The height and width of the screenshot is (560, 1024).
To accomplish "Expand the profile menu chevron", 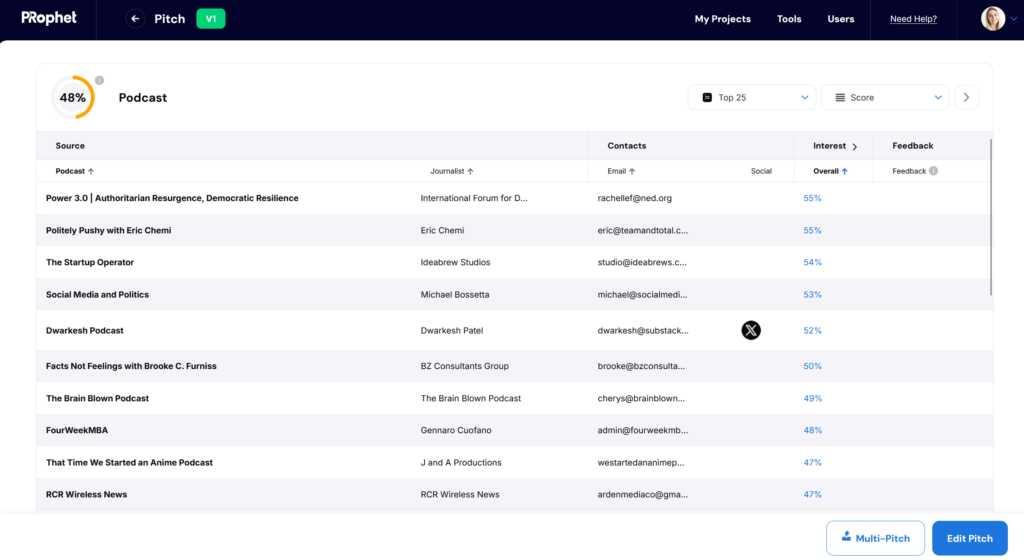I will pos(1014,19).
